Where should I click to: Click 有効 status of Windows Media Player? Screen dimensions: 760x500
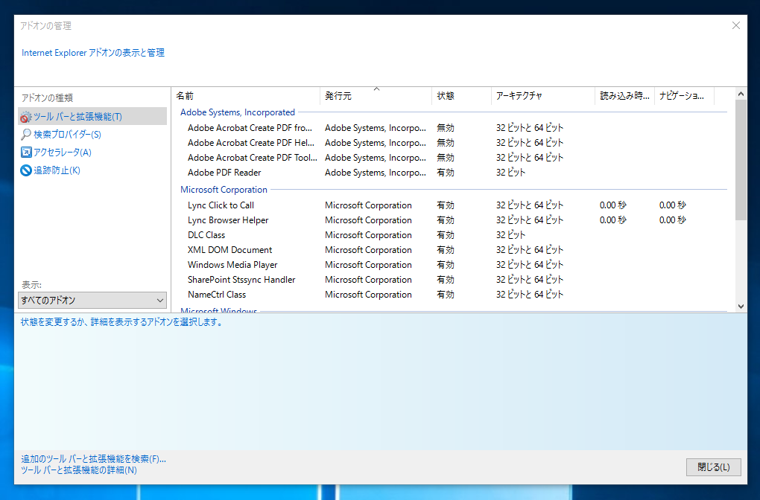[x=445, y=265]
